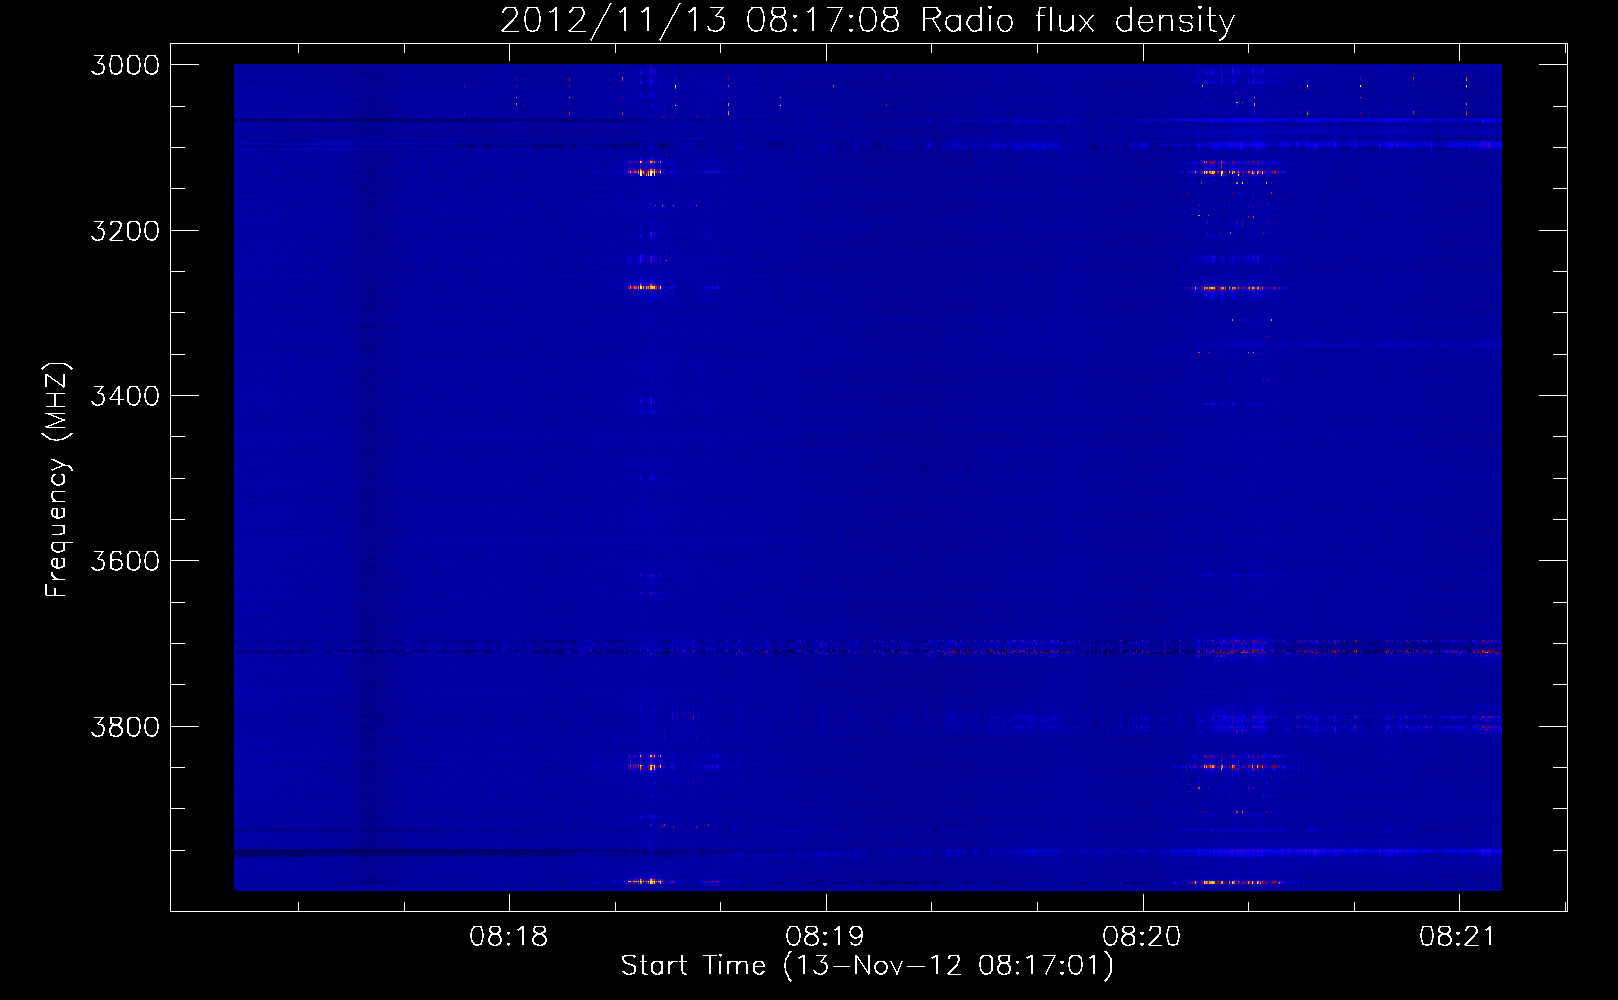The height and width of the screenshot is (1000, 1618).
Task: Click the 3600 frequency tick label
Action: pos(125,561)
